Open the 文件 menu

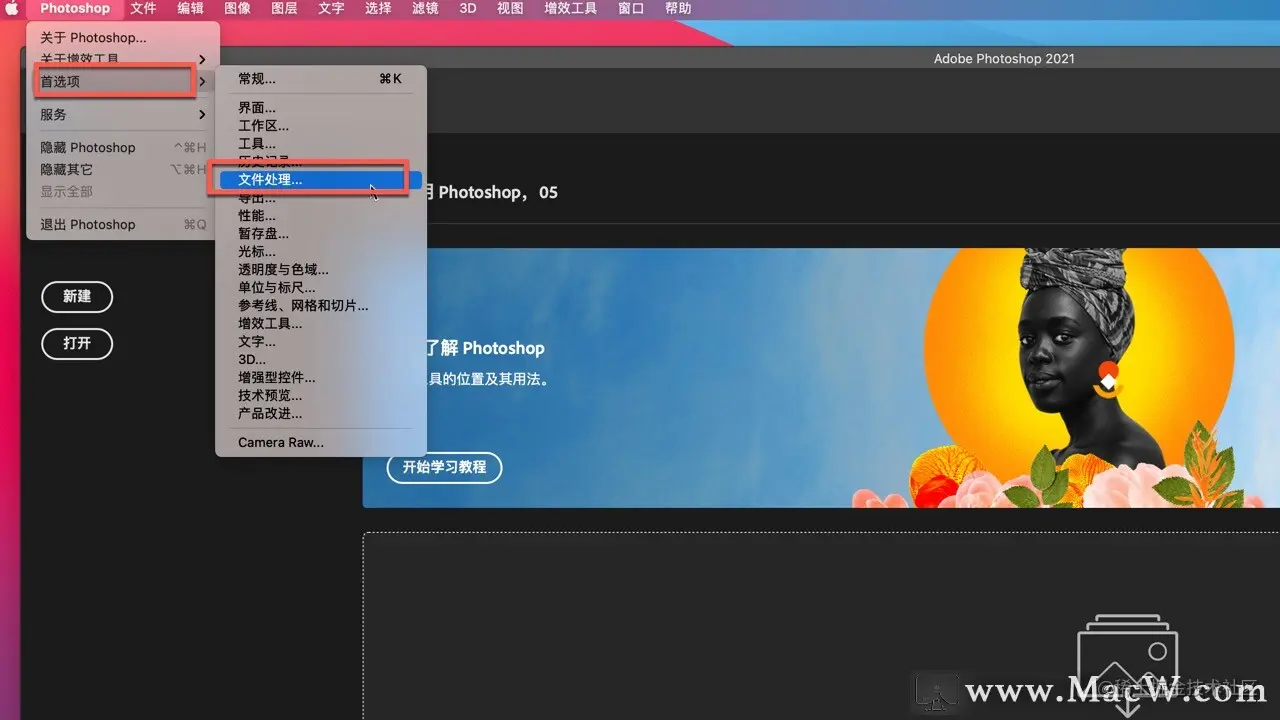pyautogui.click(x=143, y=8)
